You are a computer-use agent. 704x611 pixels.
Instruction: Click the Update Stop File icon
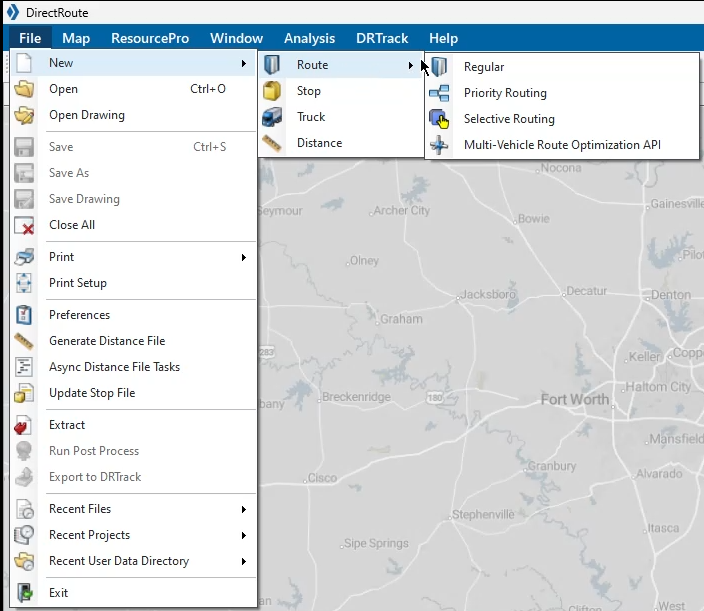pyautogui.click(x=24, y=393)
